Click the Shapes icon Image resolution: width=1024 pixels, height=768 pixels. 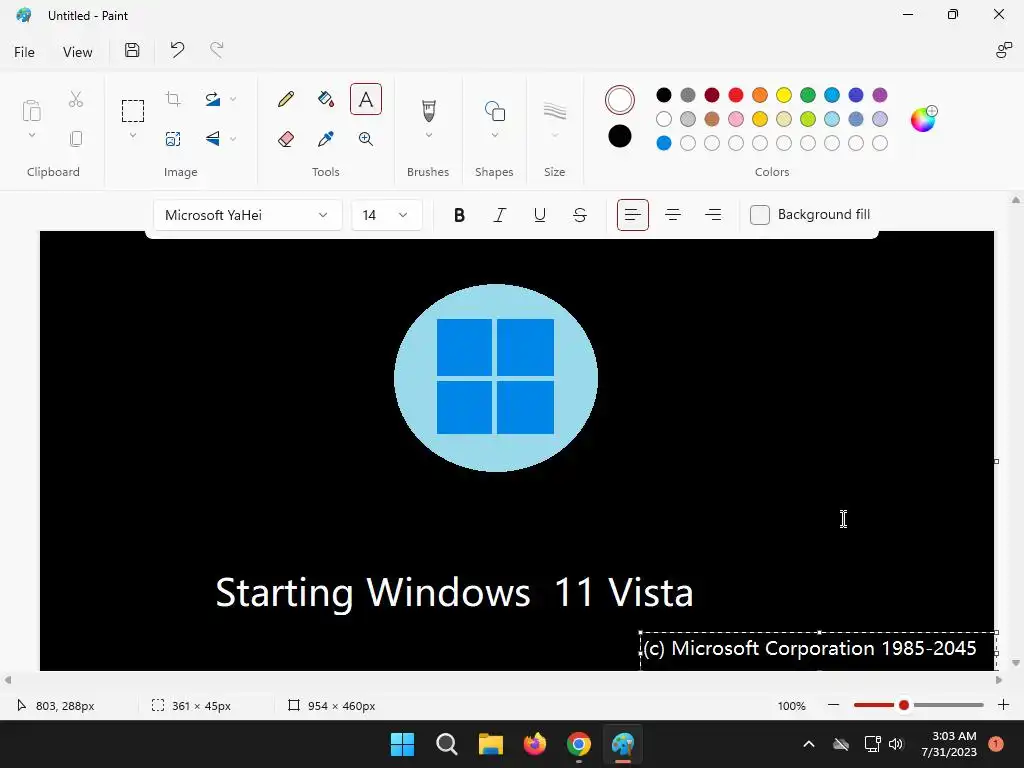[494, 111]
